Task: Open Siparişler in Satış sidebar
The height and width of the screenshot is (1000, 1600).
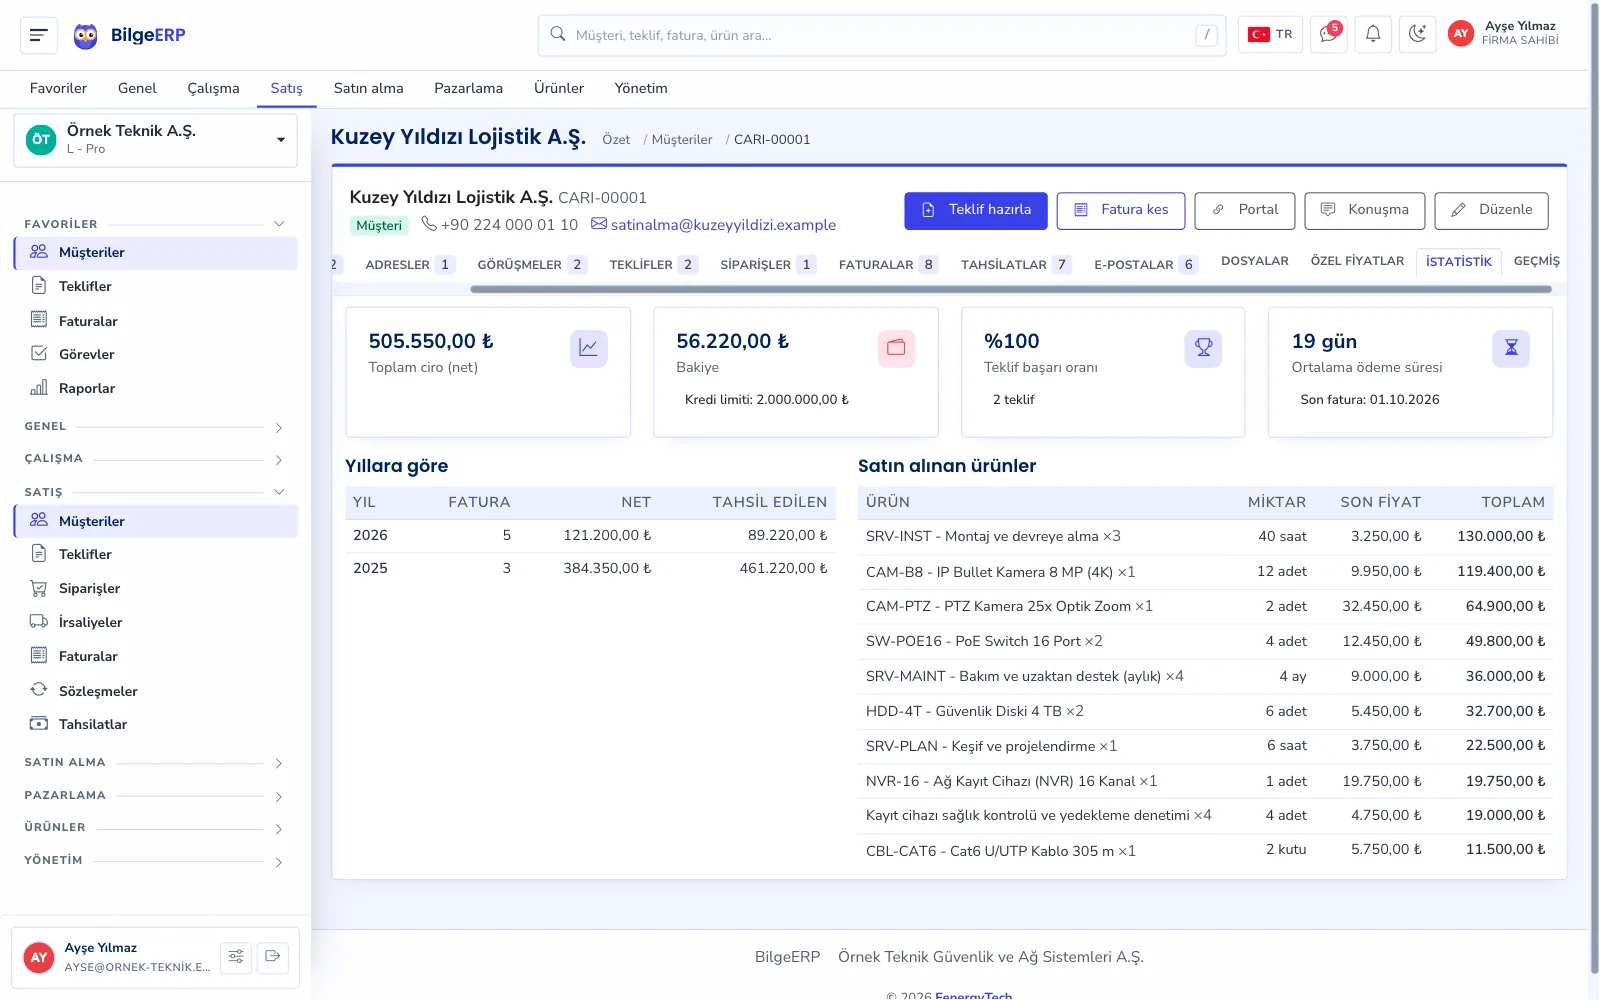Action: point(156,588)
